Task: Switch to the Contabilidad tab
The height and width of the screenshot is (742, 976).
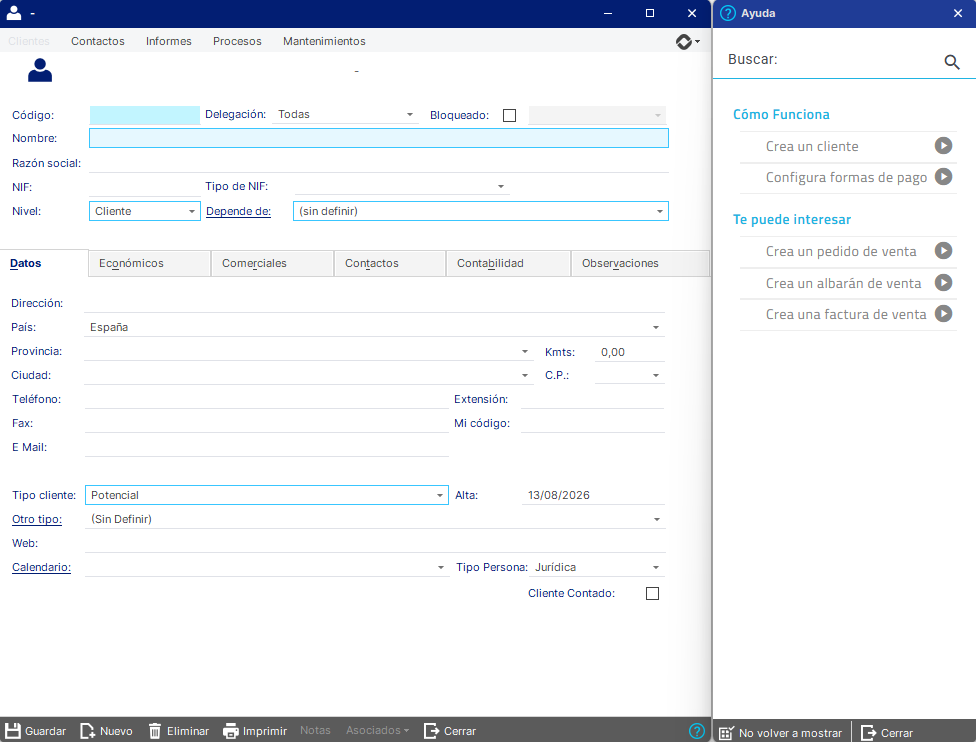Action: pos(508,263)
